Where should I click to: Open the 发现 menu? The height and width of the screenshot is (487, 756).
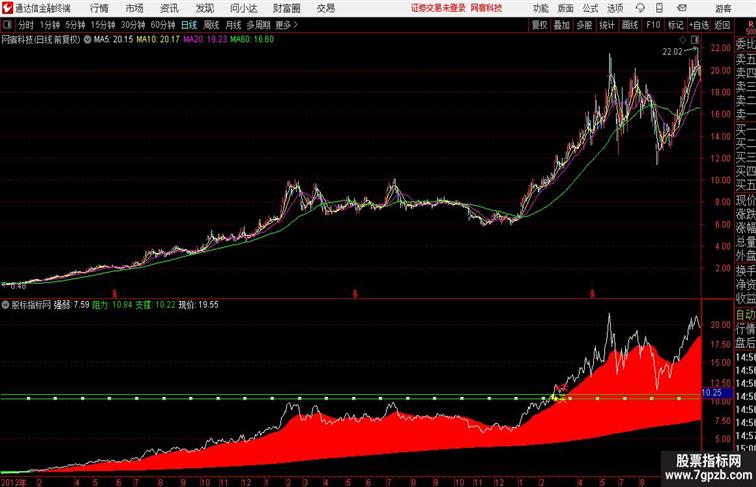204,8
